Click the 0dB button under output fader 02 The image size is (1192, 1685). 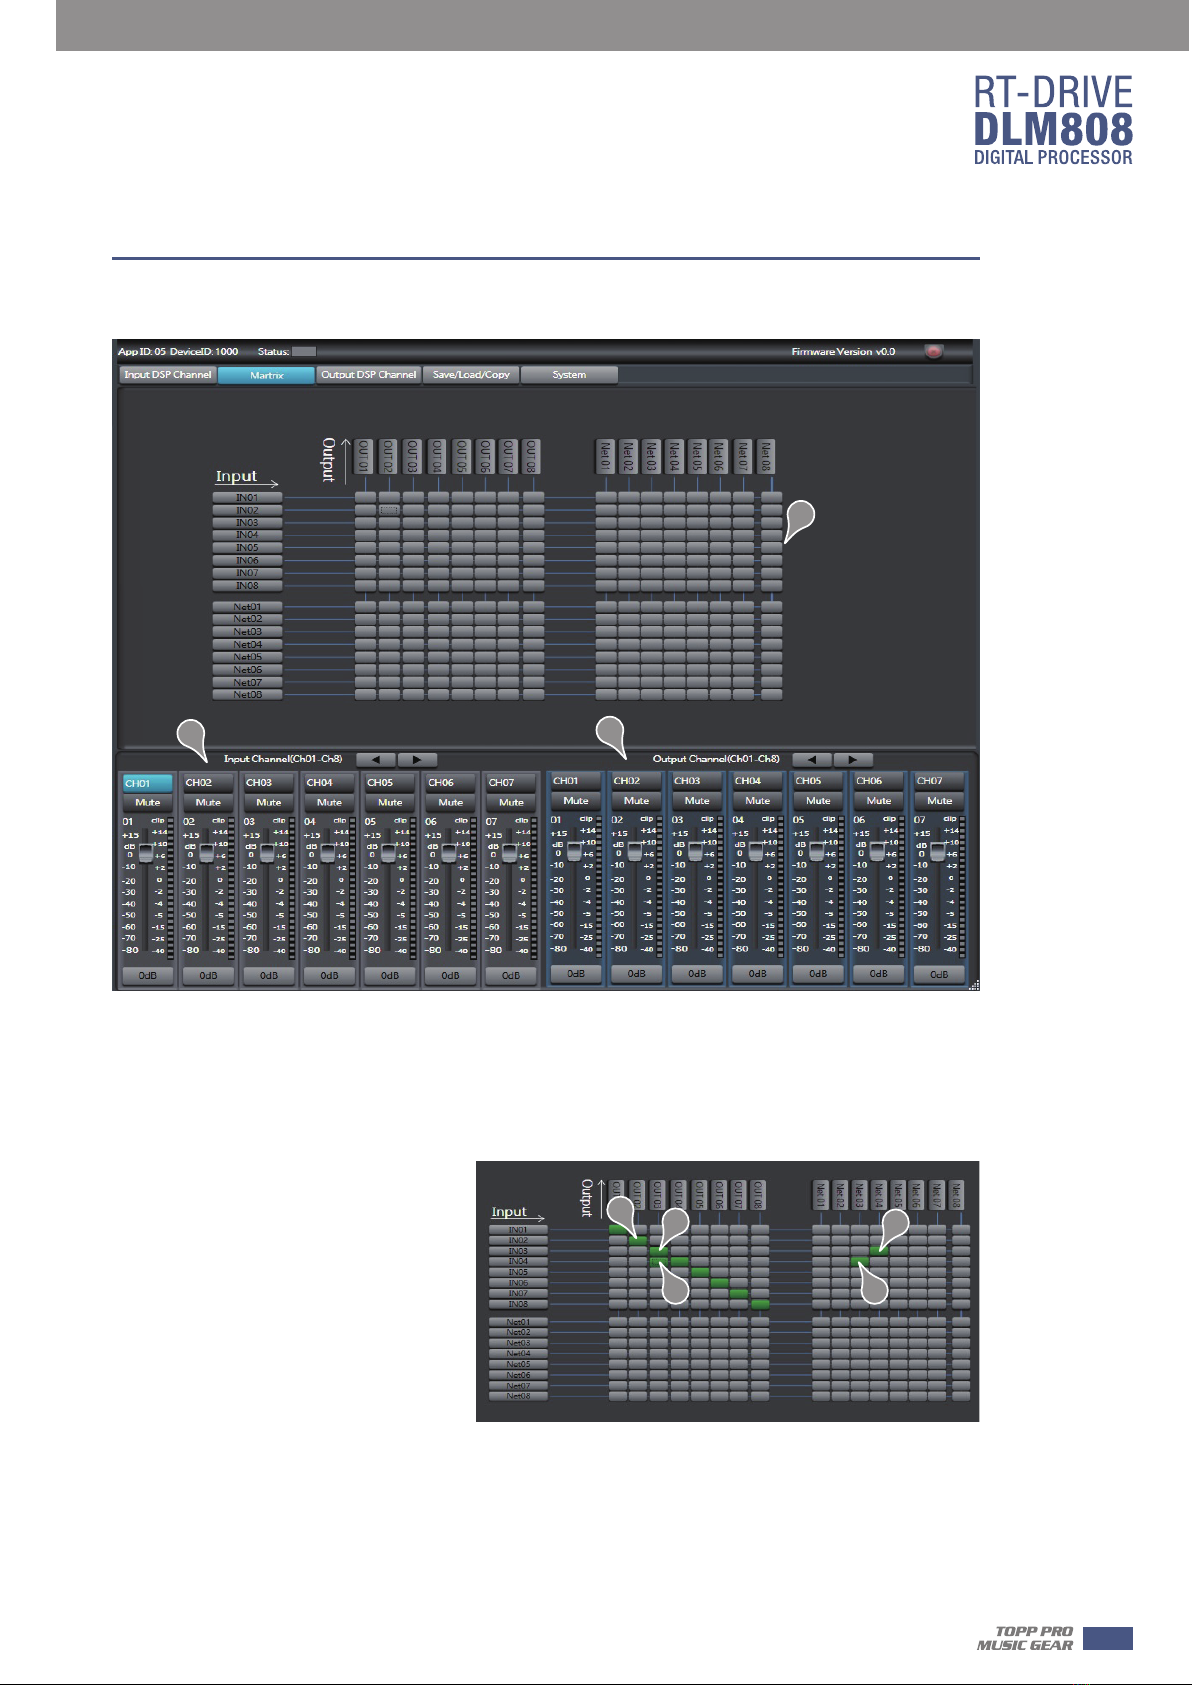[x=636, y=973]
